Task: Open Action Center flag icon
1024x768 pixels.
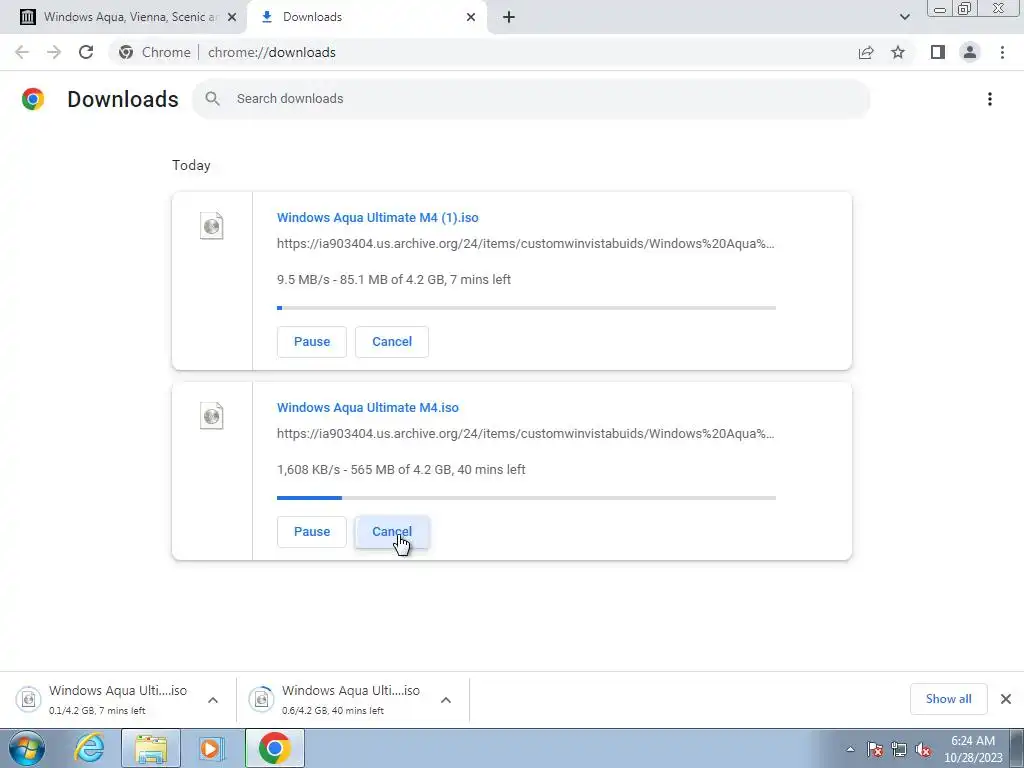Action: pyautogui.click(x=875, y=749)
